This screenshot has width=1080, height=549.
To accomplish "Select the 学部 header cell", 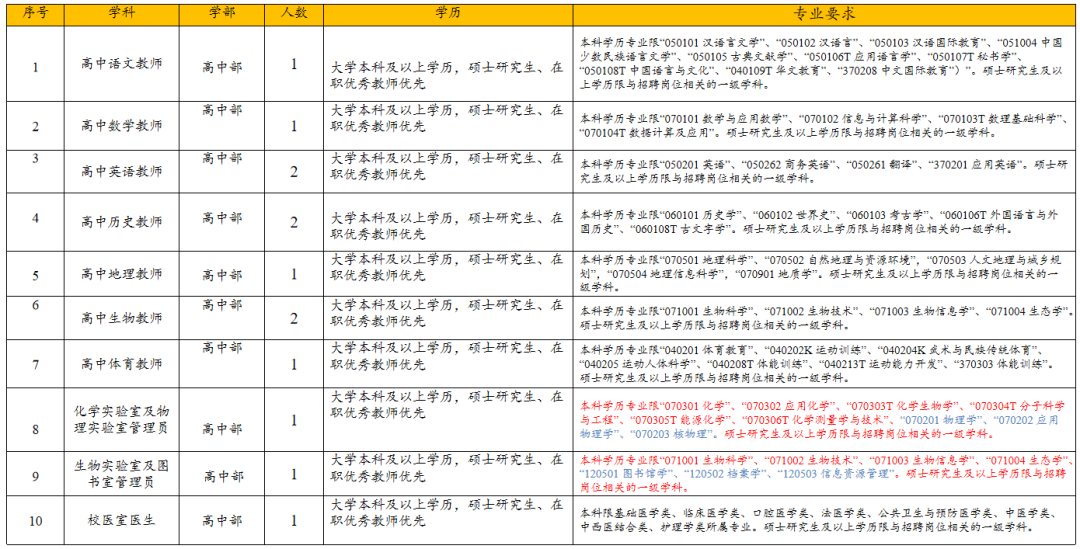I will pyautogui.click(x=222, y=14).
